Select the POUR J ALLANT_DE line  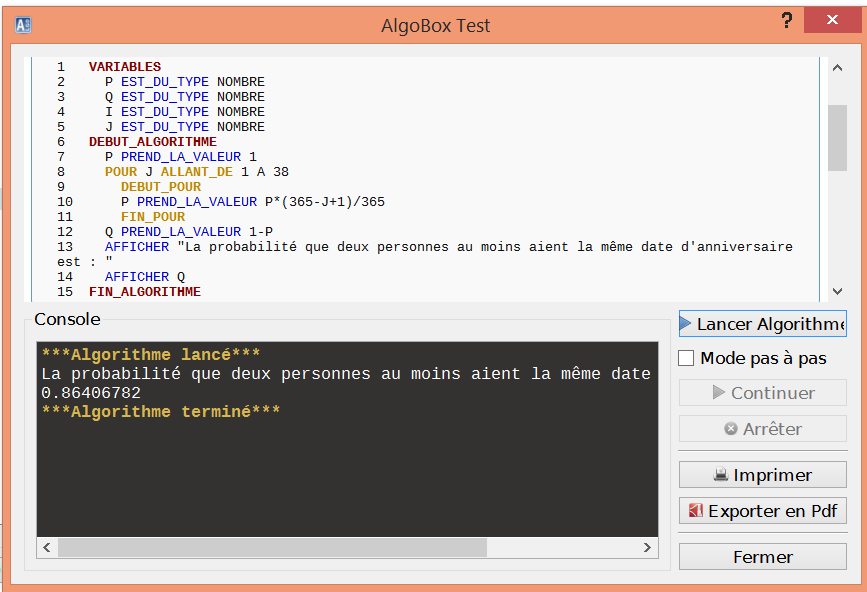pyautogui.click(x=196, y=172)
